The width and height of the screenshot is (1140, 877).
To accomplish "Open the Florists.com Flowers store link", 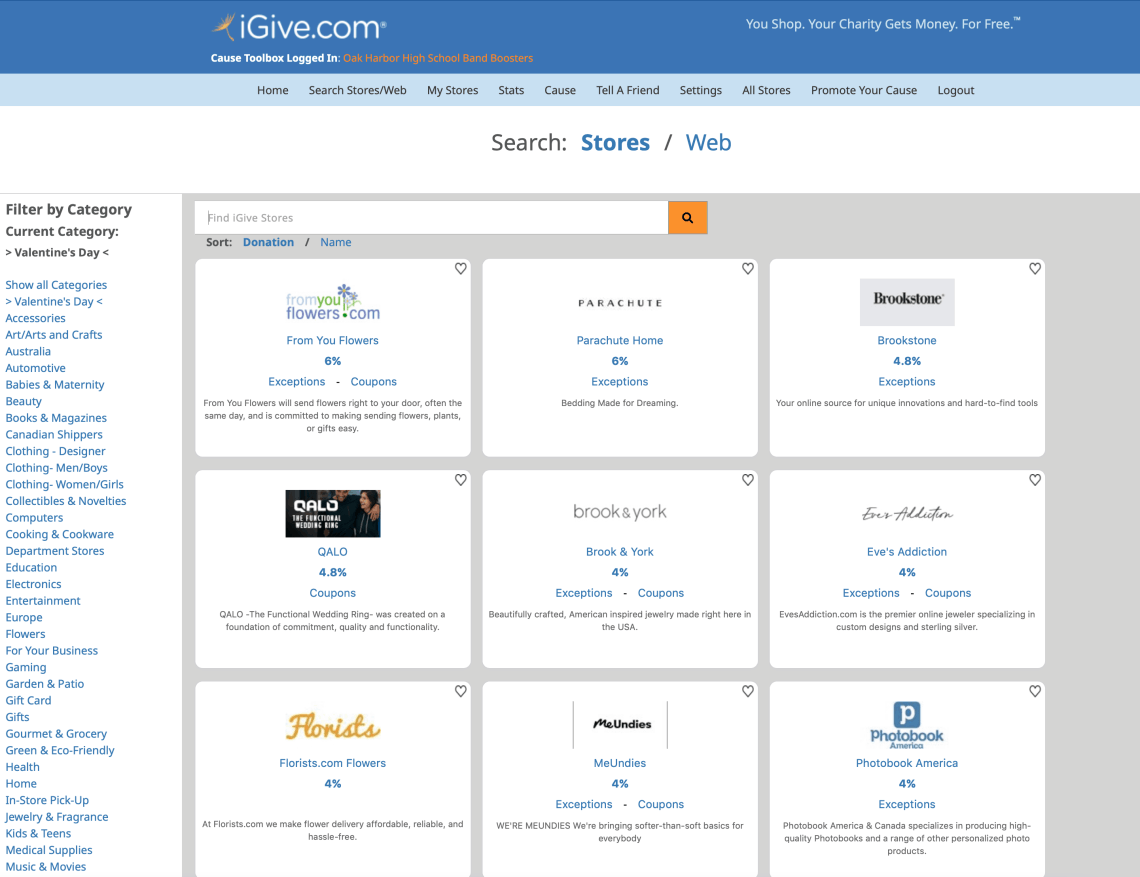I will 332,763.
